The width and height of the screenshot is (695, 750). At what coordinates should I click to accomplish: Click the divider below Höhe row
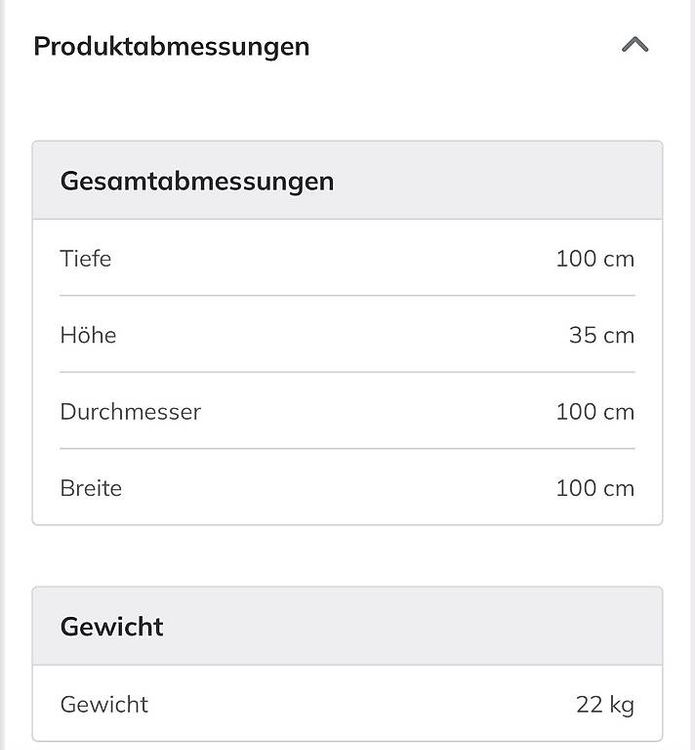point(347,372)
